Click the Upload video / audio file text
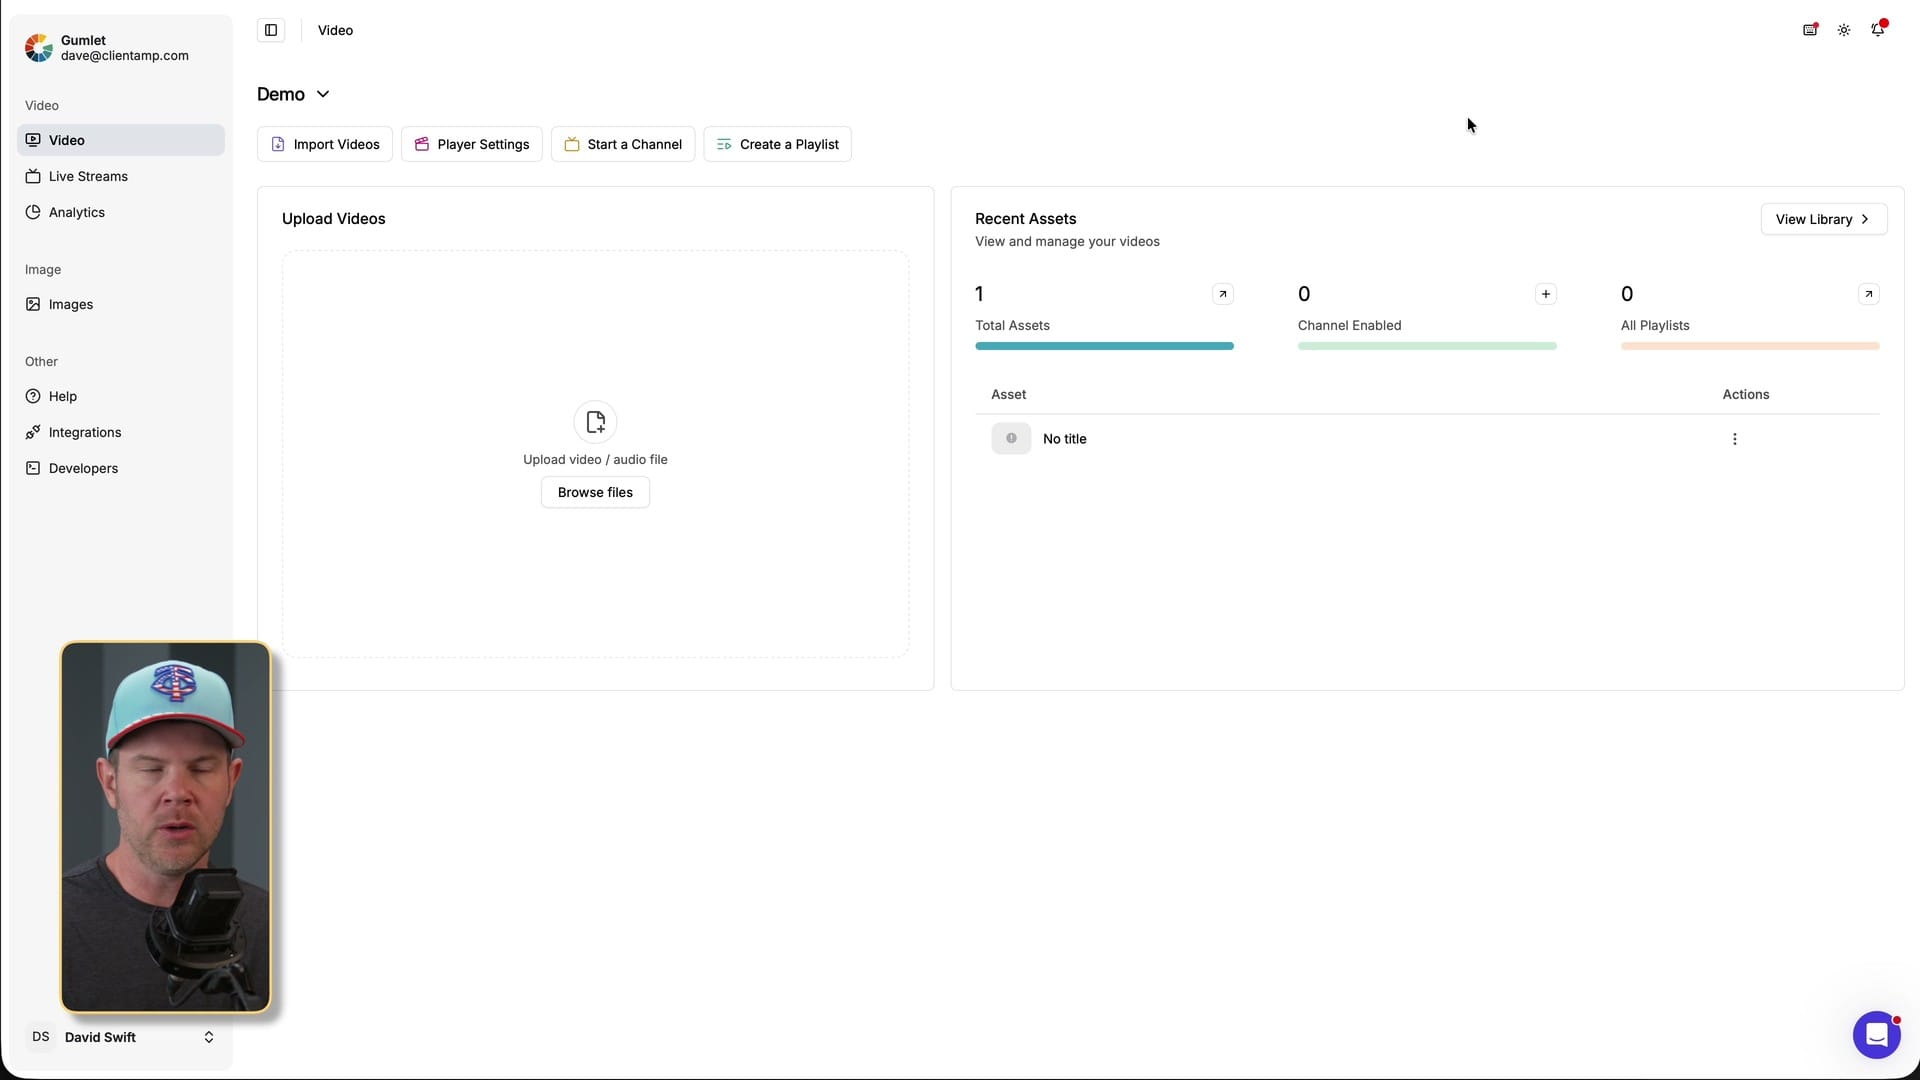This screenshot has height=1080, width=1920. tap(595, 460)
